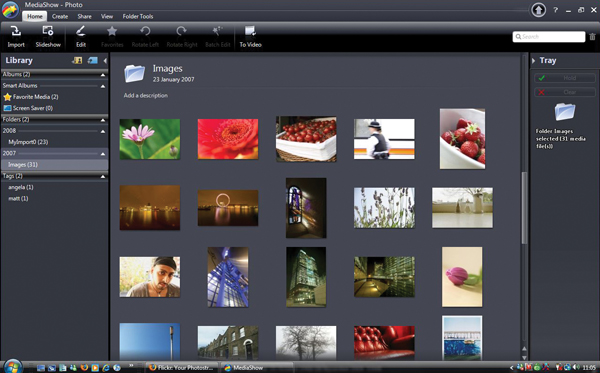Select the man's portrait thumbnail
Viewport: 600px width, 373px height.
coord(150,277)
